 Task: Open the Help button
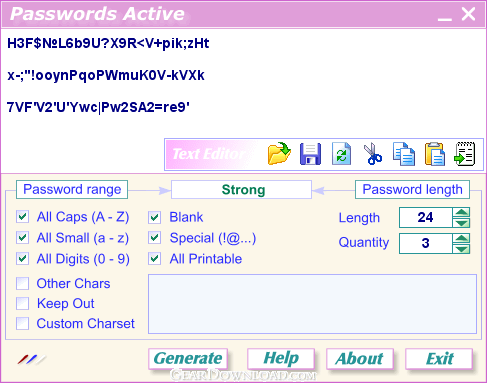tap(281, 359)
